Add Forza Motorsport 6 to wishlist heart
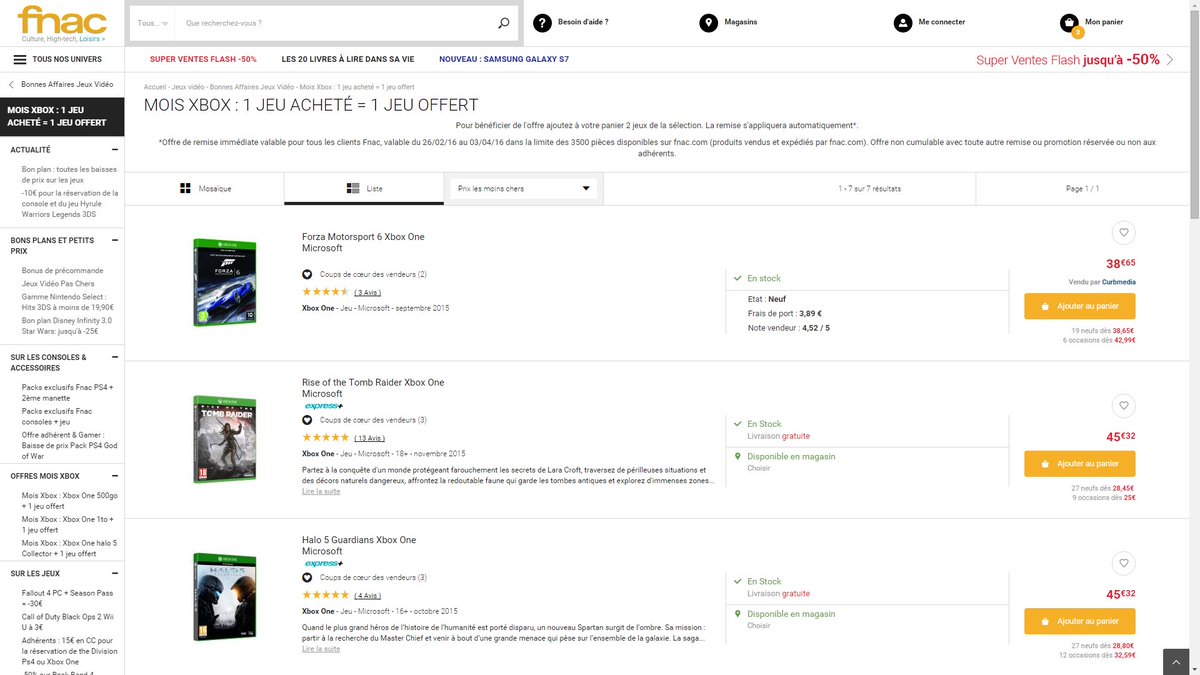The image size is (1200, 675). 1124,232
